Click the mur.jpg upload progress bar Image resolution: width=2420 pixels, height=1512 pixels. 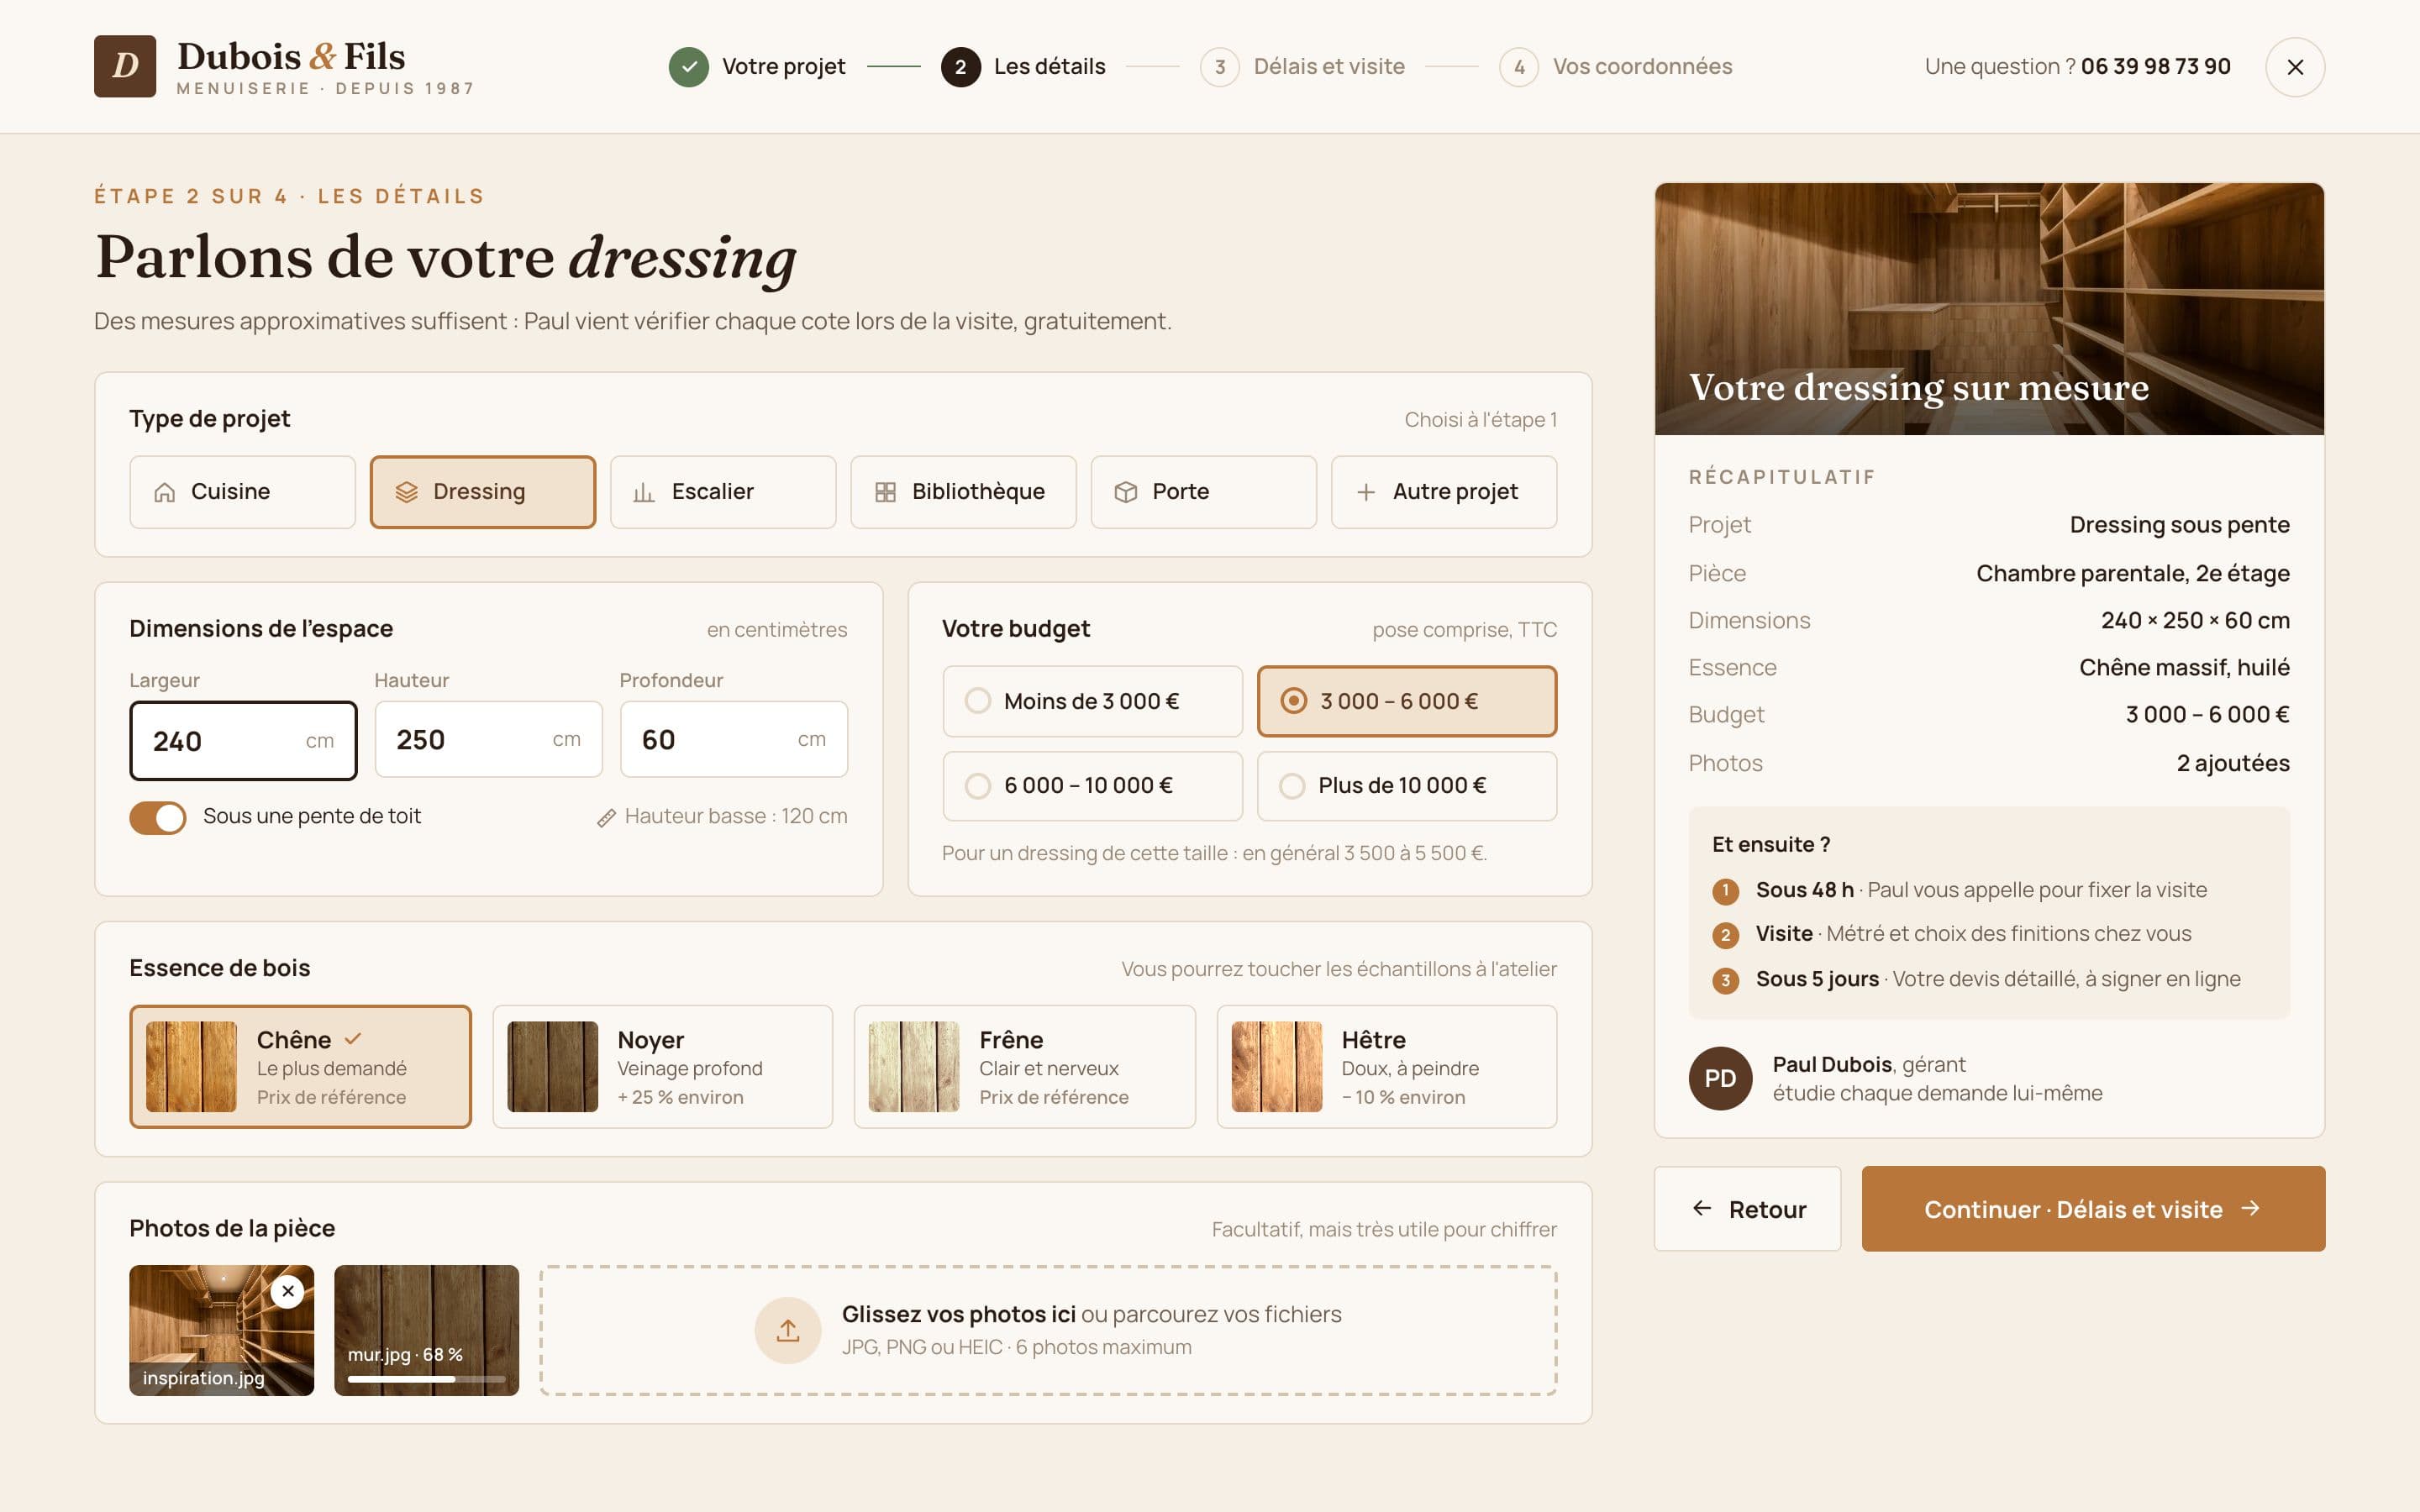coord(427,1380)
